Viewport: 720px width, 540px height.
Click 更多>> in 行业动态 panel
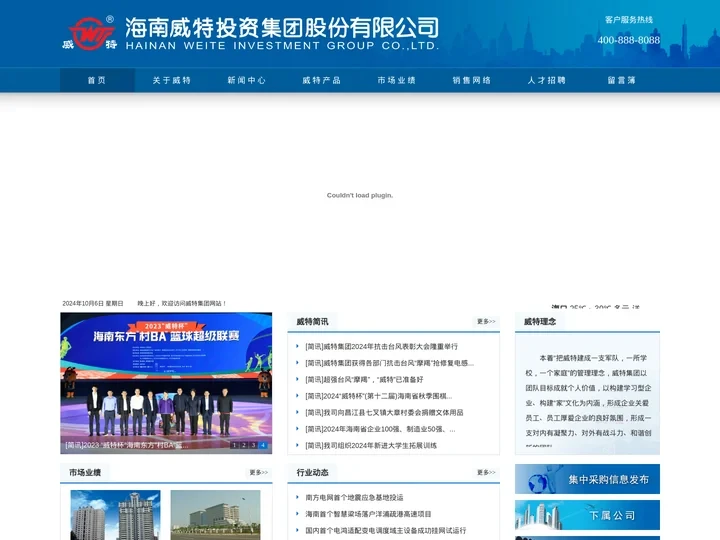click(486, 472)
